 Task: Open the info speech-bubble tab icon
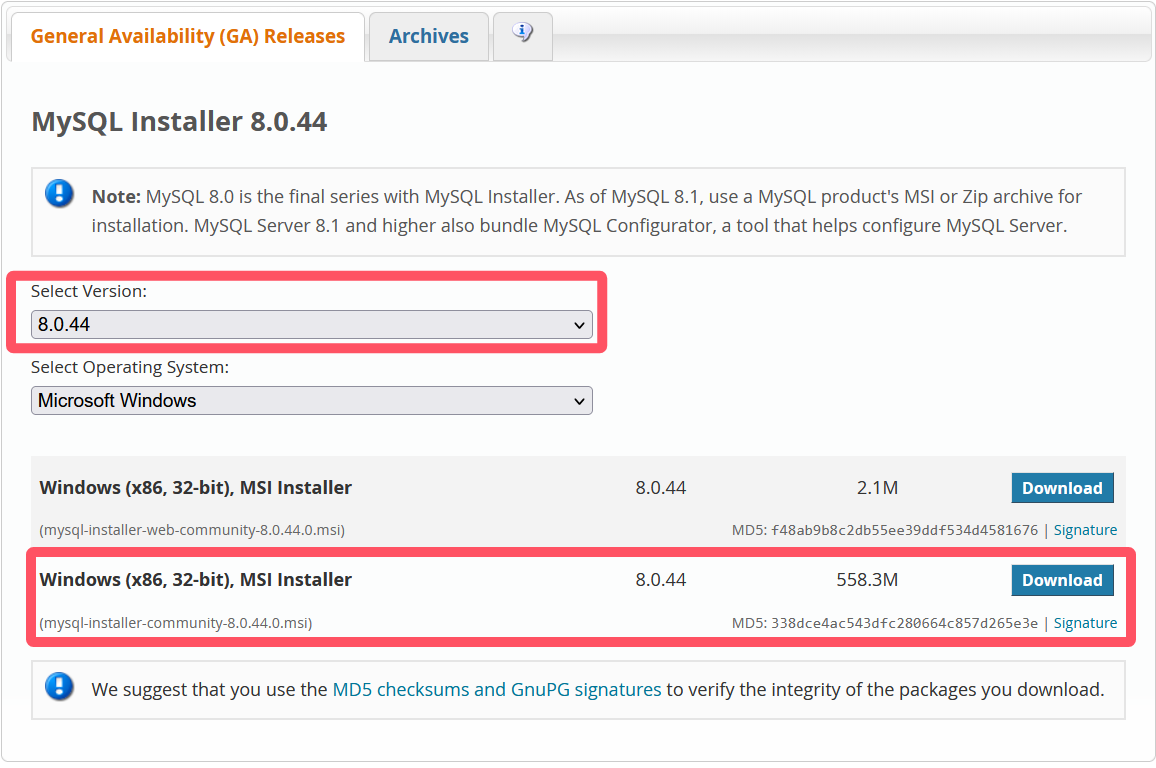click(x=522, y=32)
